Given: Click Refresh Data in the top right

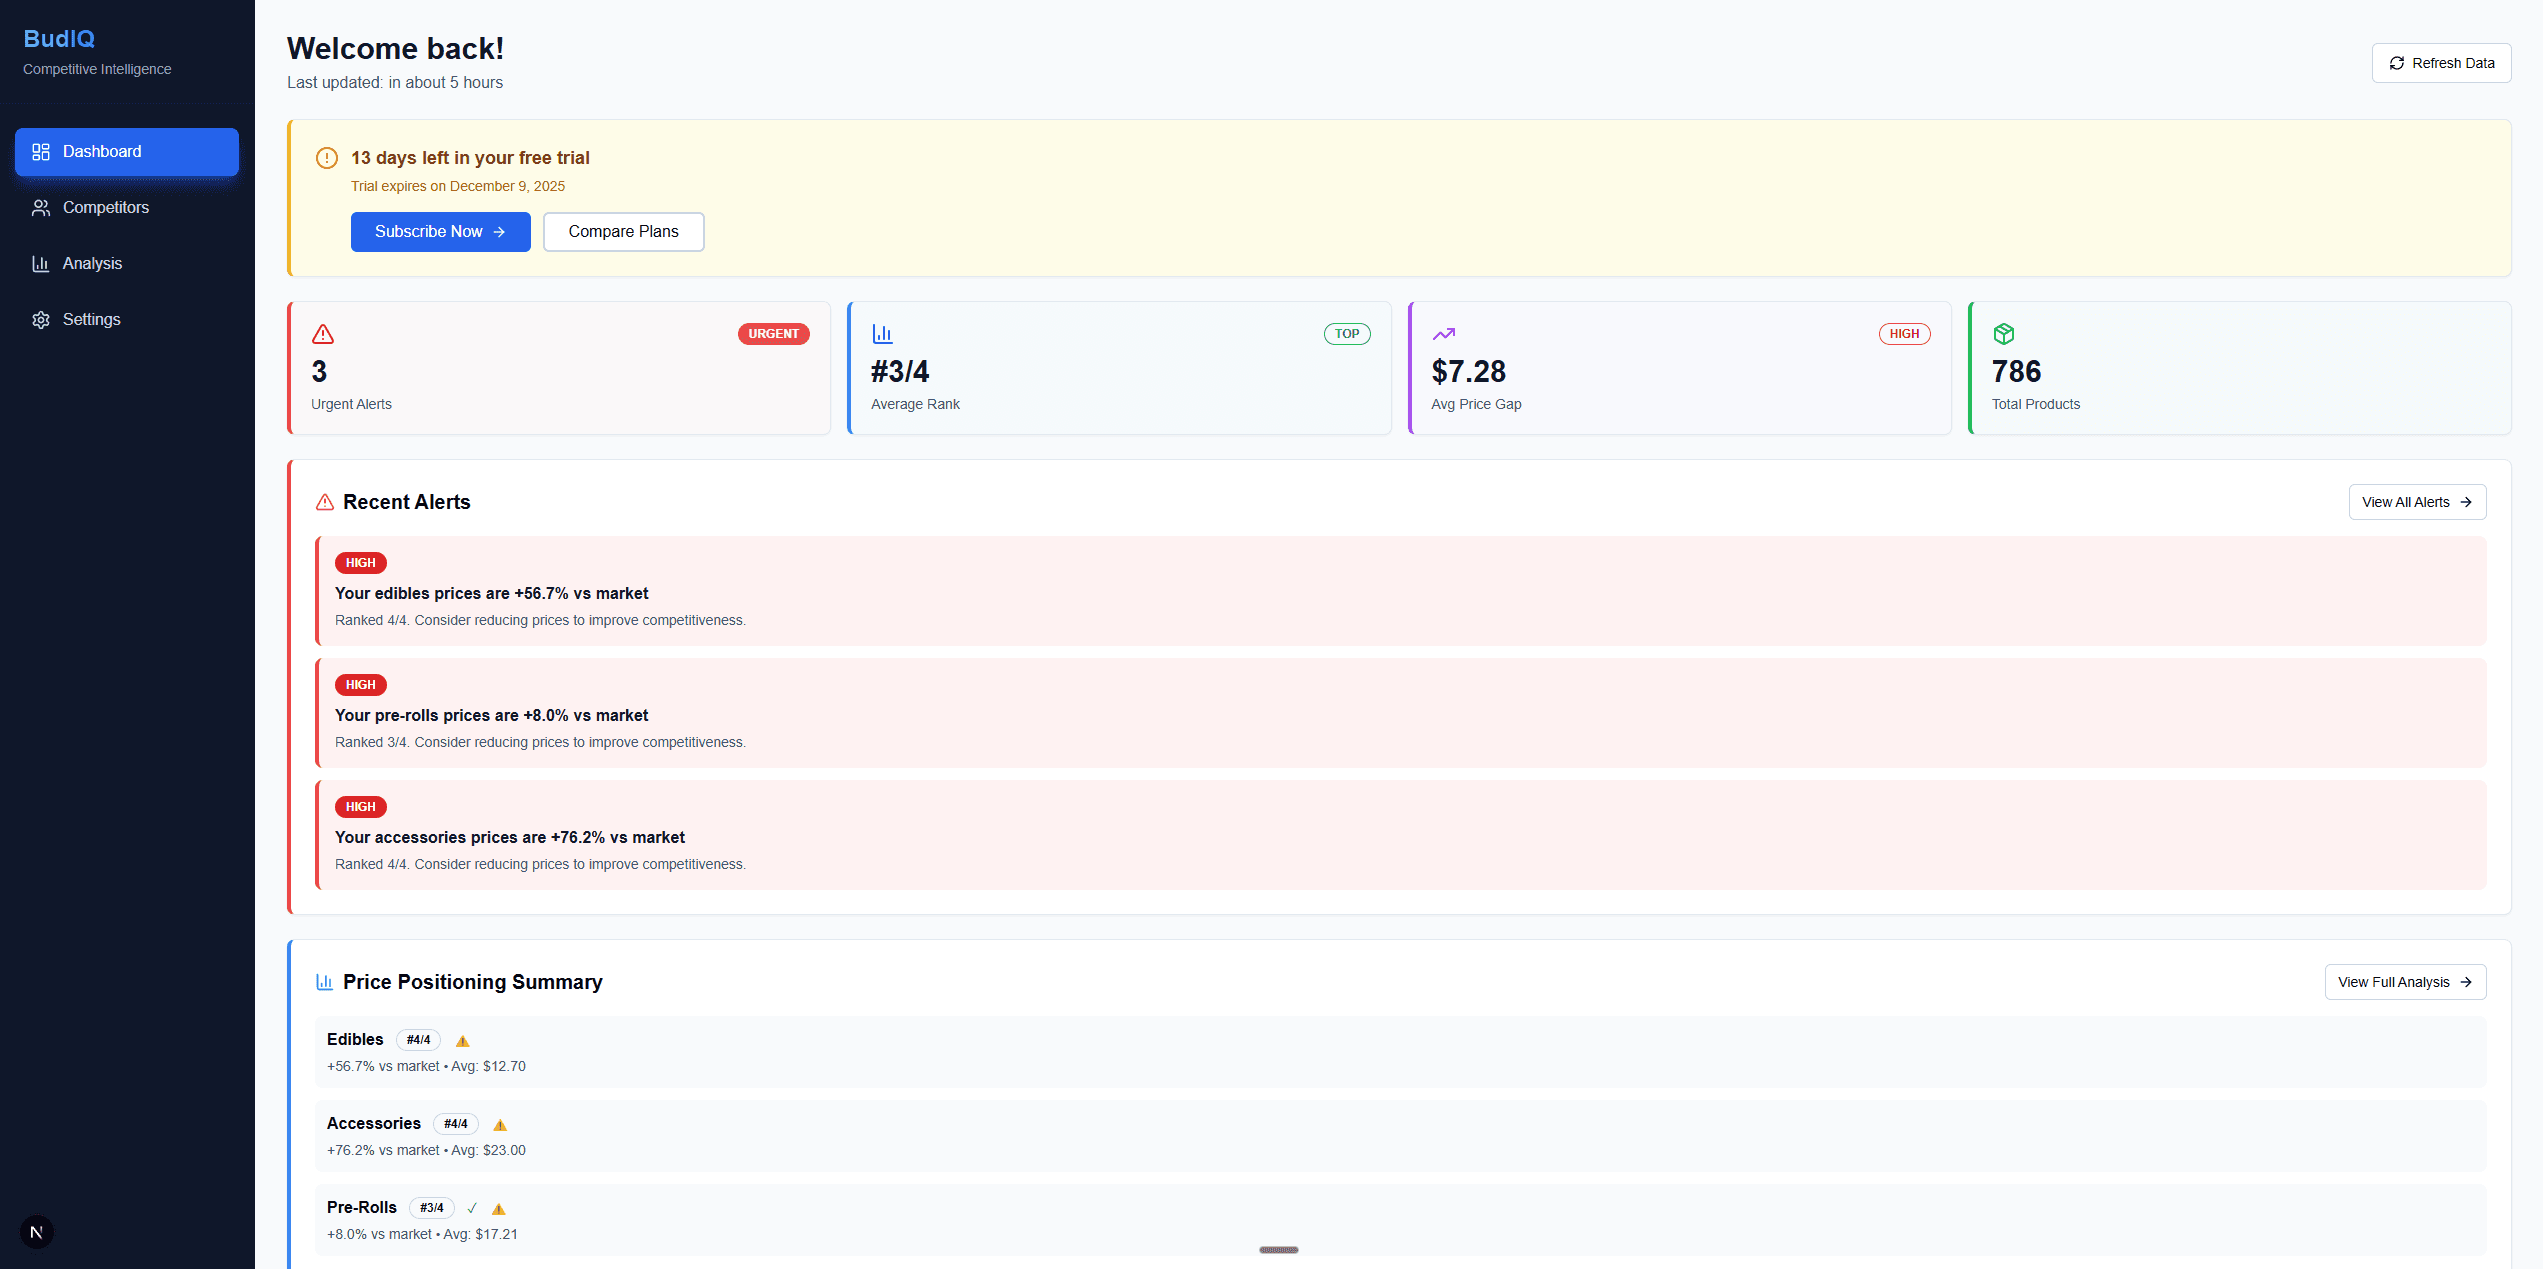Looking at the screenshot, I should [2441, 62].
